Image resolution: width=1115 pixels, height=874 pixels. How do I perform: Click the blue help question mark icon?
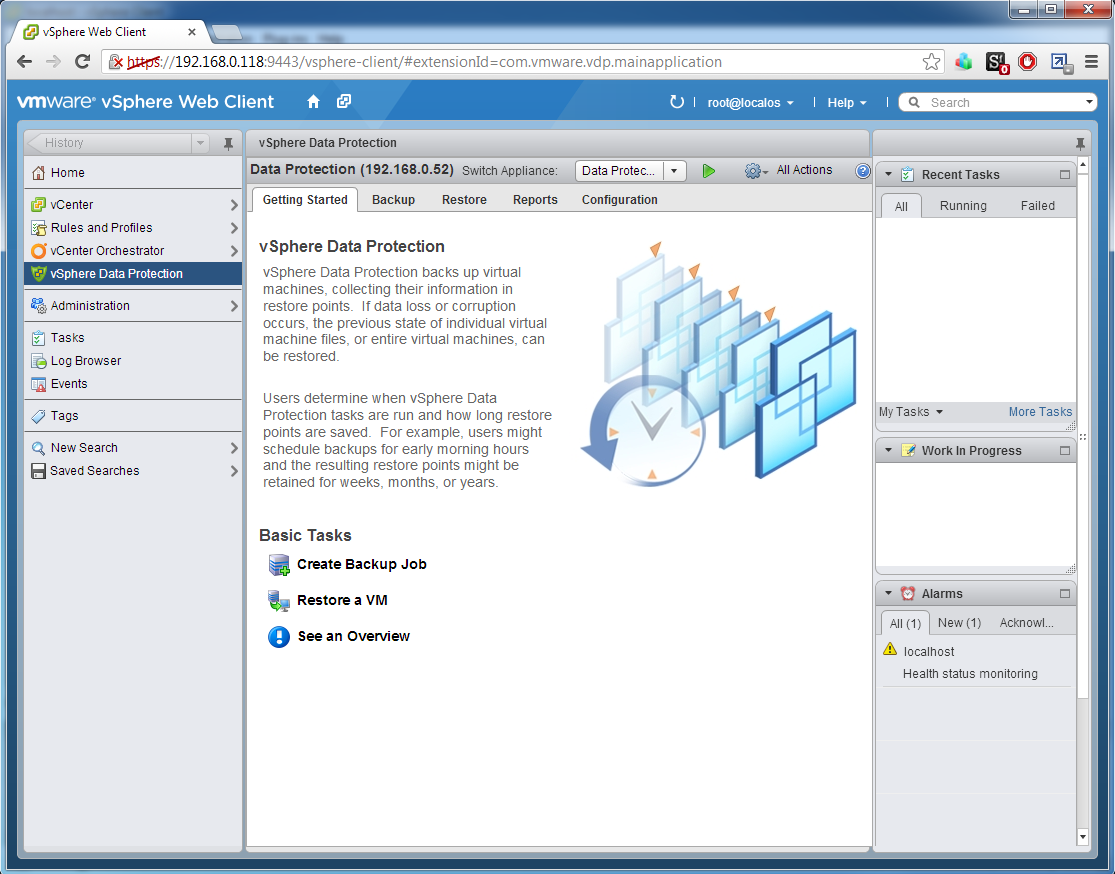863,171
